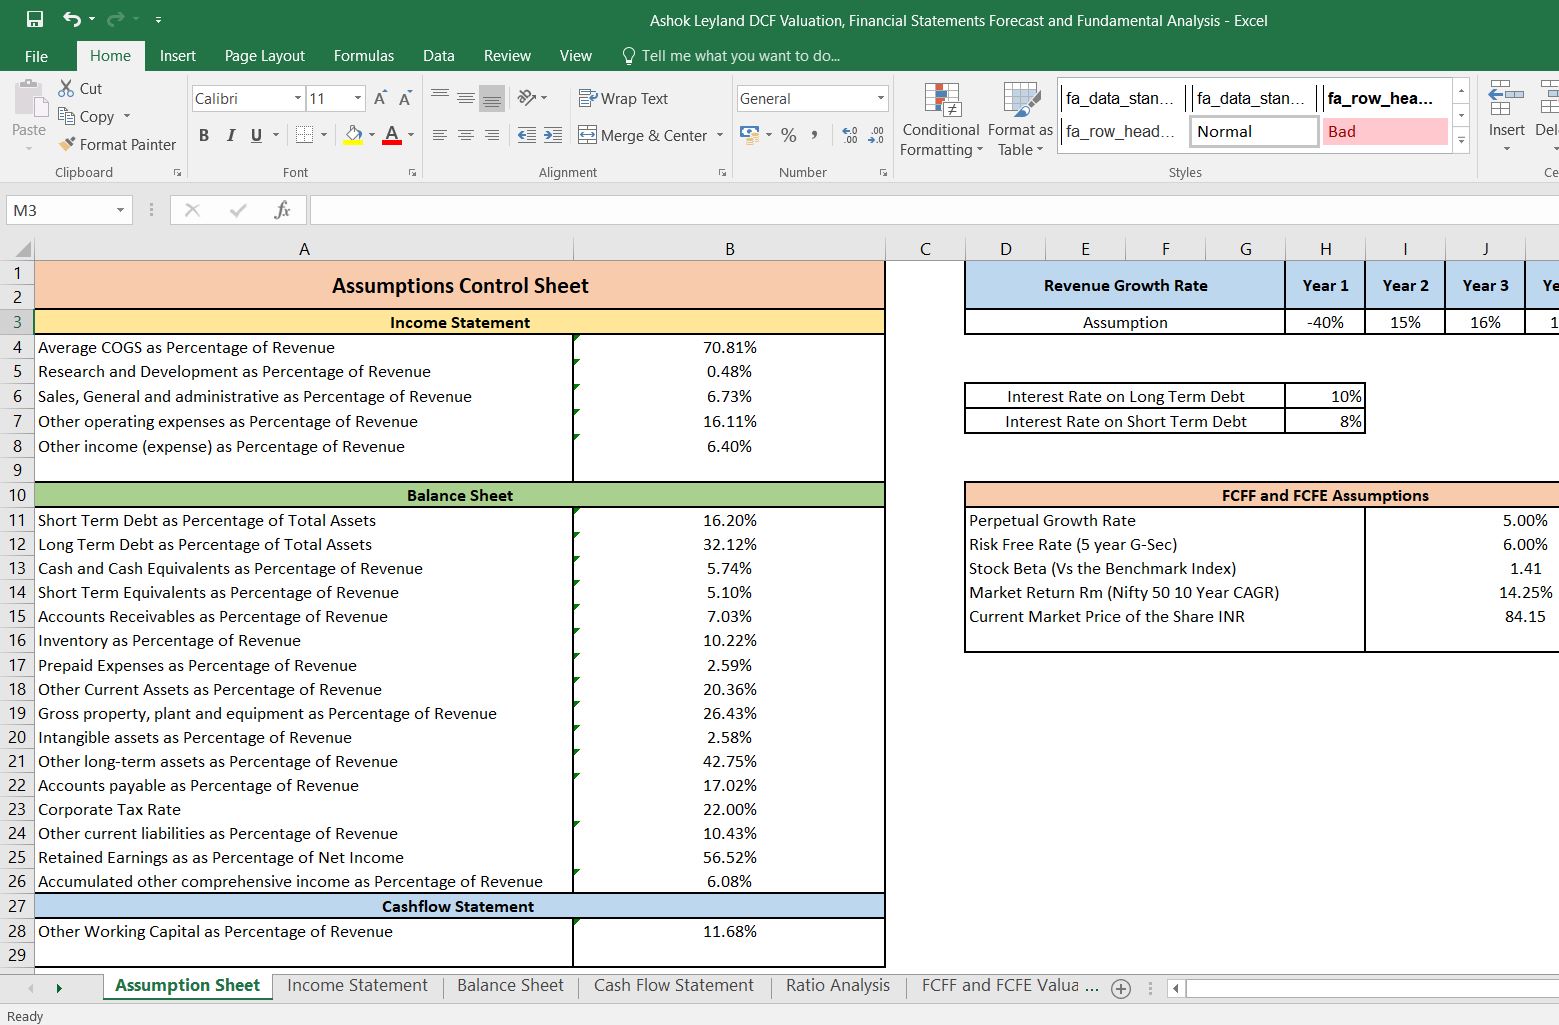Viewport: 1559px width, 1025px height.
Task: Increase font size with large A icon
Action: 380,98
